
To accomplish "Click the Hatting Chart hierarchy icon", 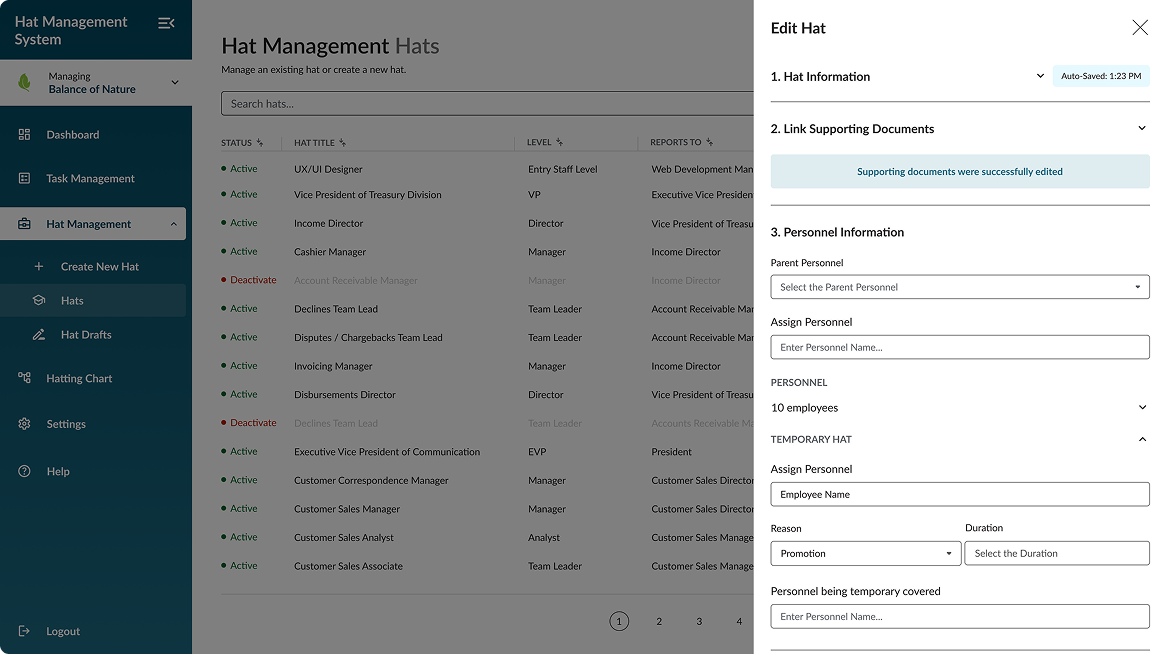I will (25, 378).
